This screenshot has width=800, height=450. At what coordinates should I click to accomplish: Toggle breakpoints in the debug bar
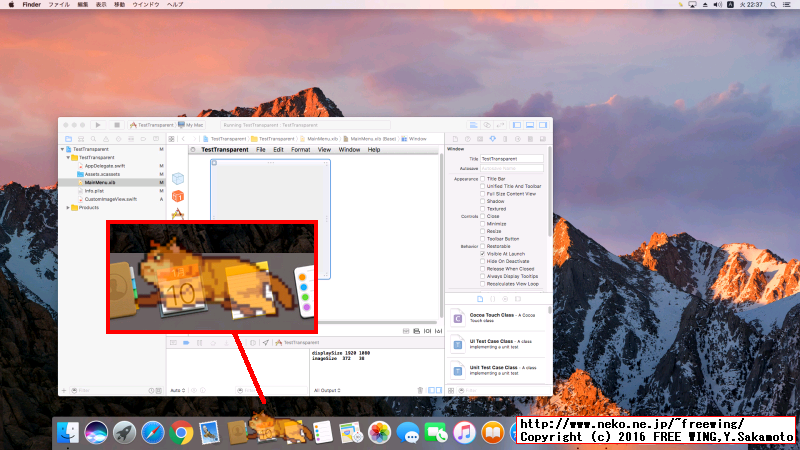pos(186,343)
